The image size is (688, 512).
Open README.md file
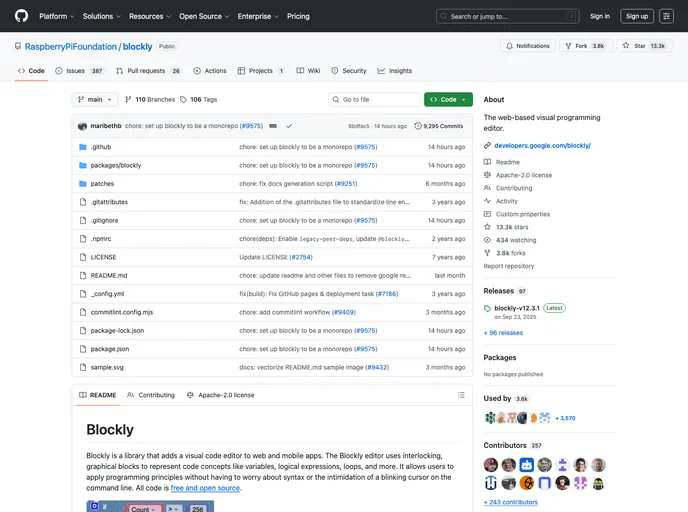[x=109, y=276]
